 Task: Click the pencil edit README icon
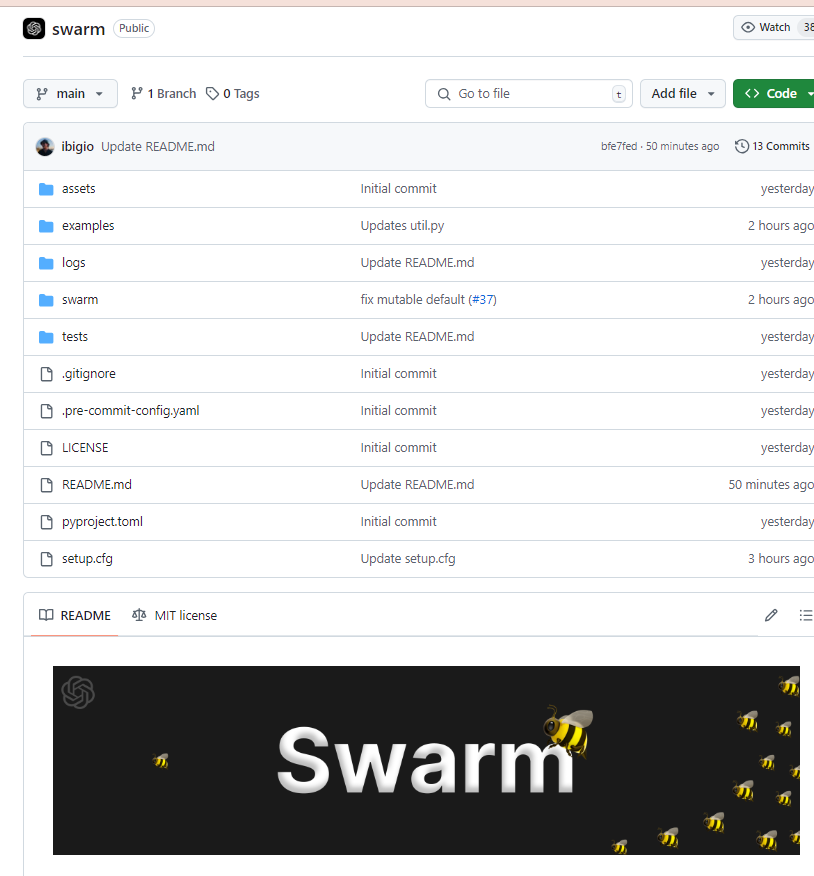coord(771,615)
